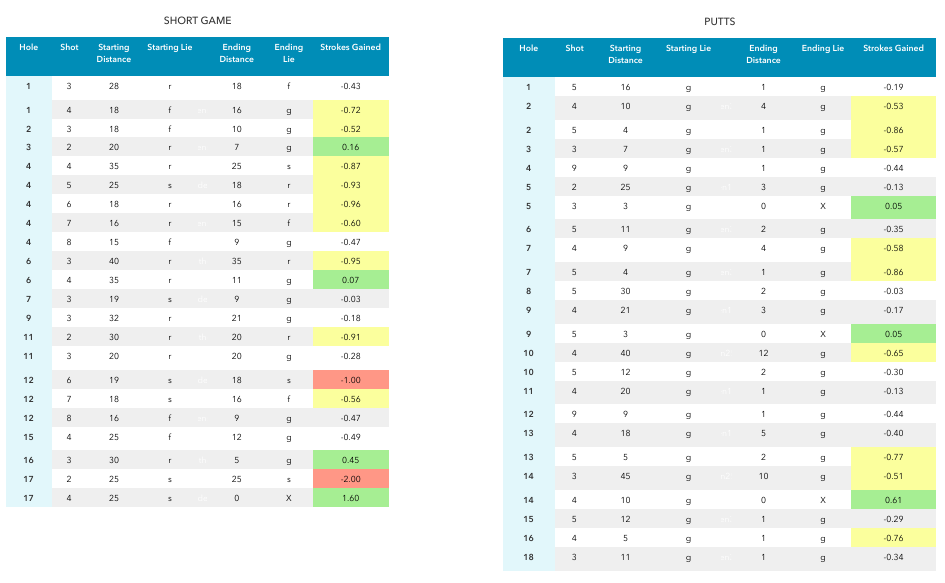Click the Hole header in Putts table
Image resolution: width=945 pixels, height=583 pixels.
tap(529, 48)
